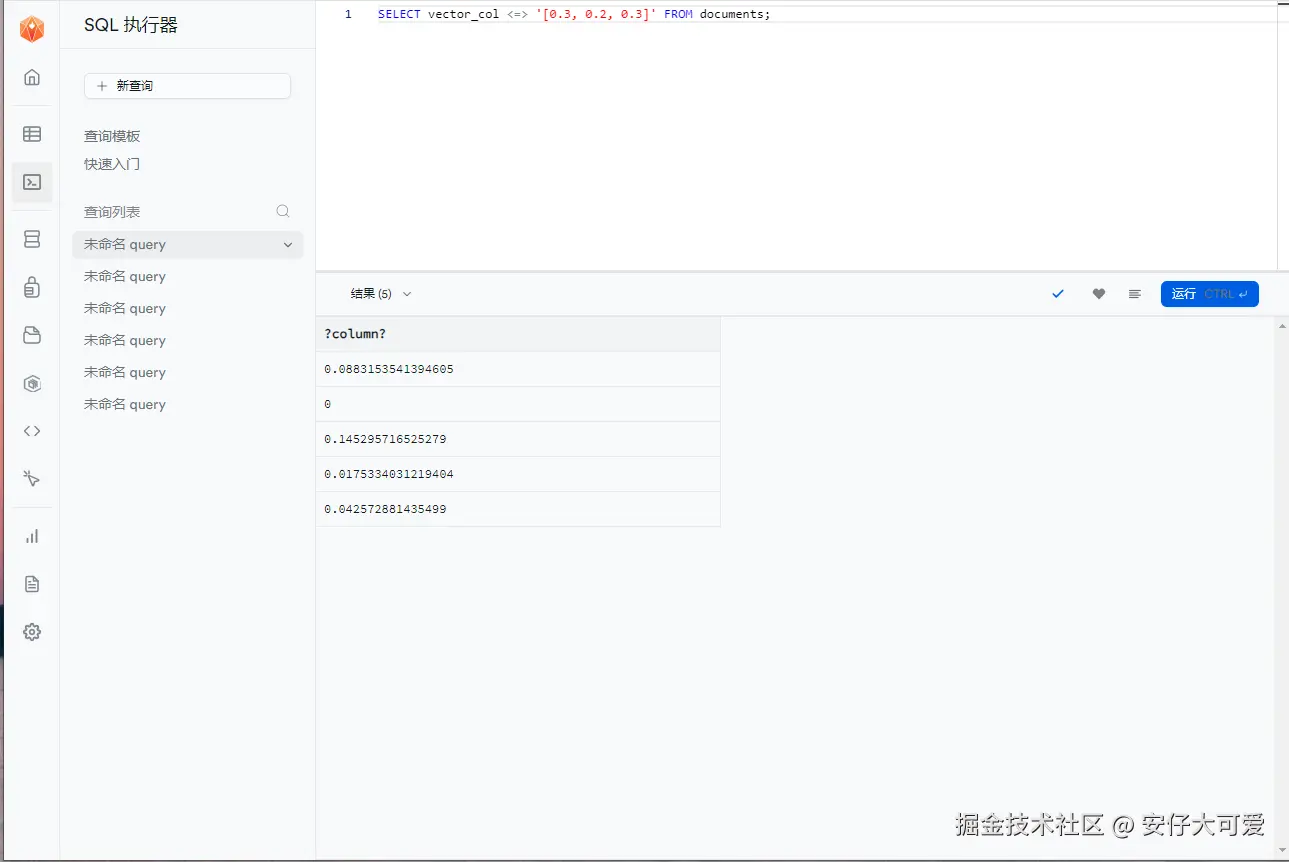This screenshot has height=862, width=1289.
Task: Click into the SQL editor SELECT line
Action: (574, 14)
